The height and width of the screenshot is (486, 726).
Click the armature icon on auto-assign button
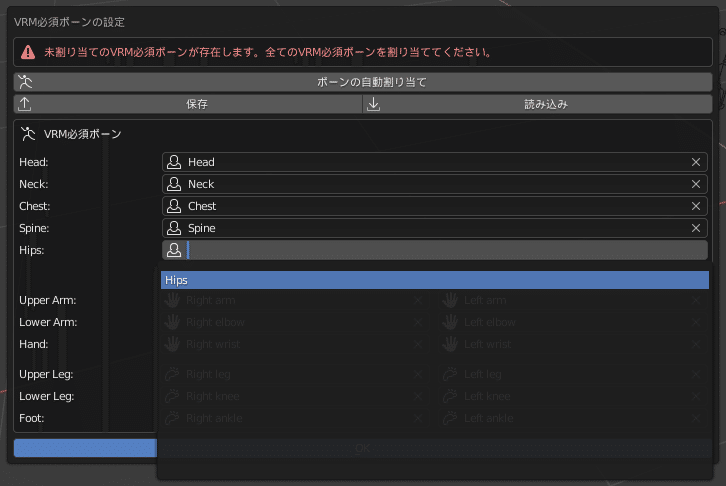25,82
